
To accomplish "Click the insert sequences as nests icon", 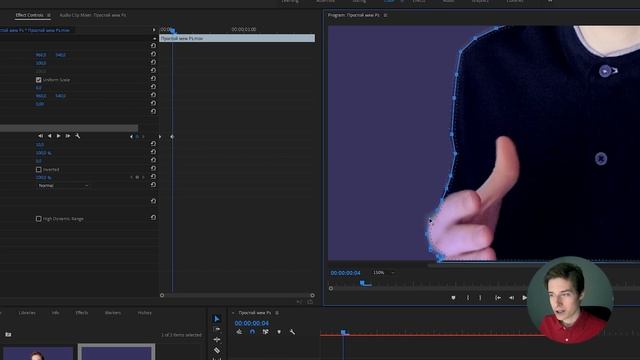I will [239, 332].
